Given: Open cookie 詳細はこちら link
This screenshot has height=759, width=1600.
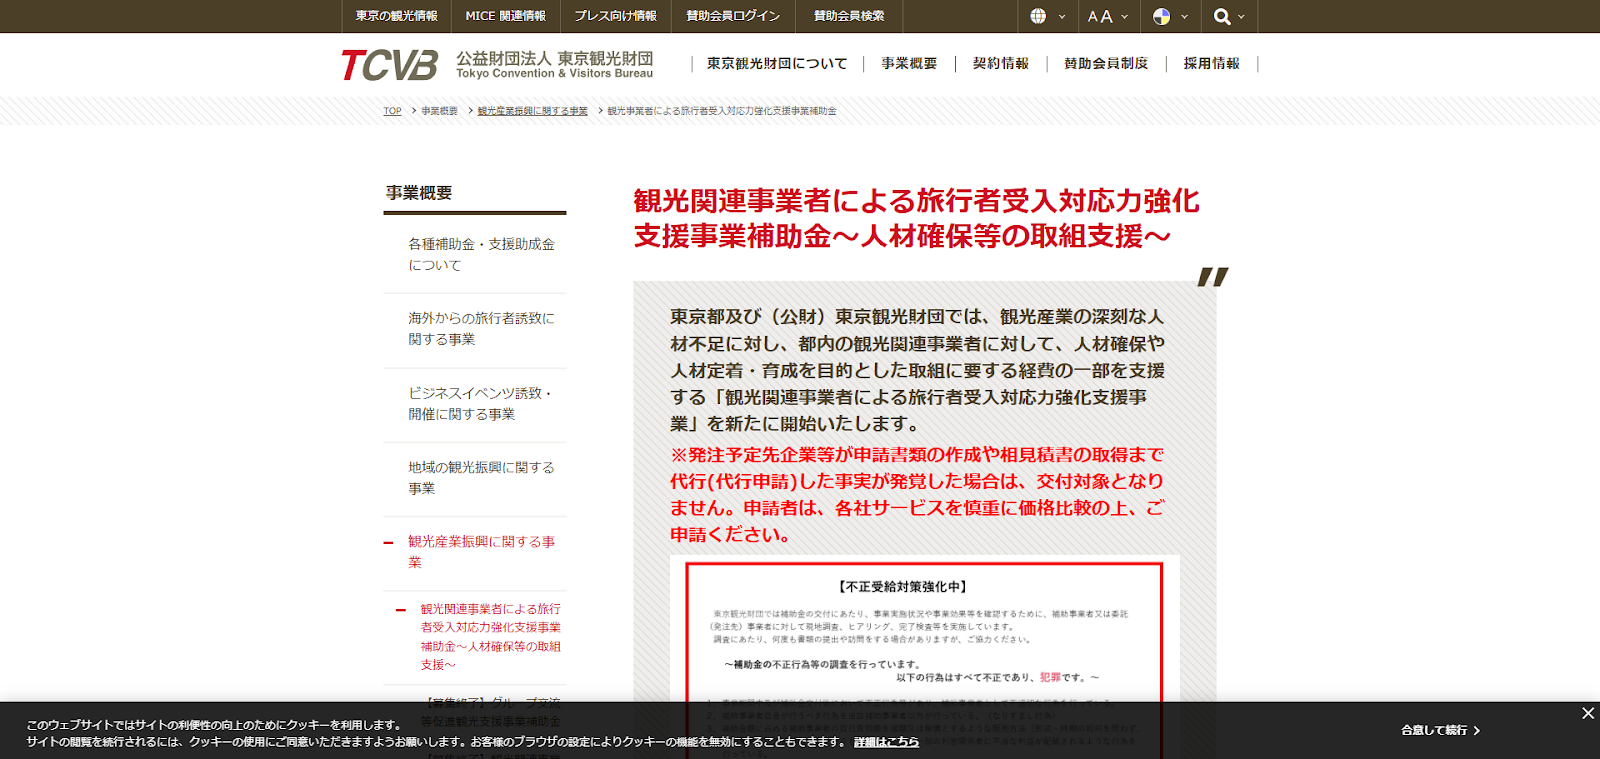Looking at the screenshot, I should [x=886, y=742].
